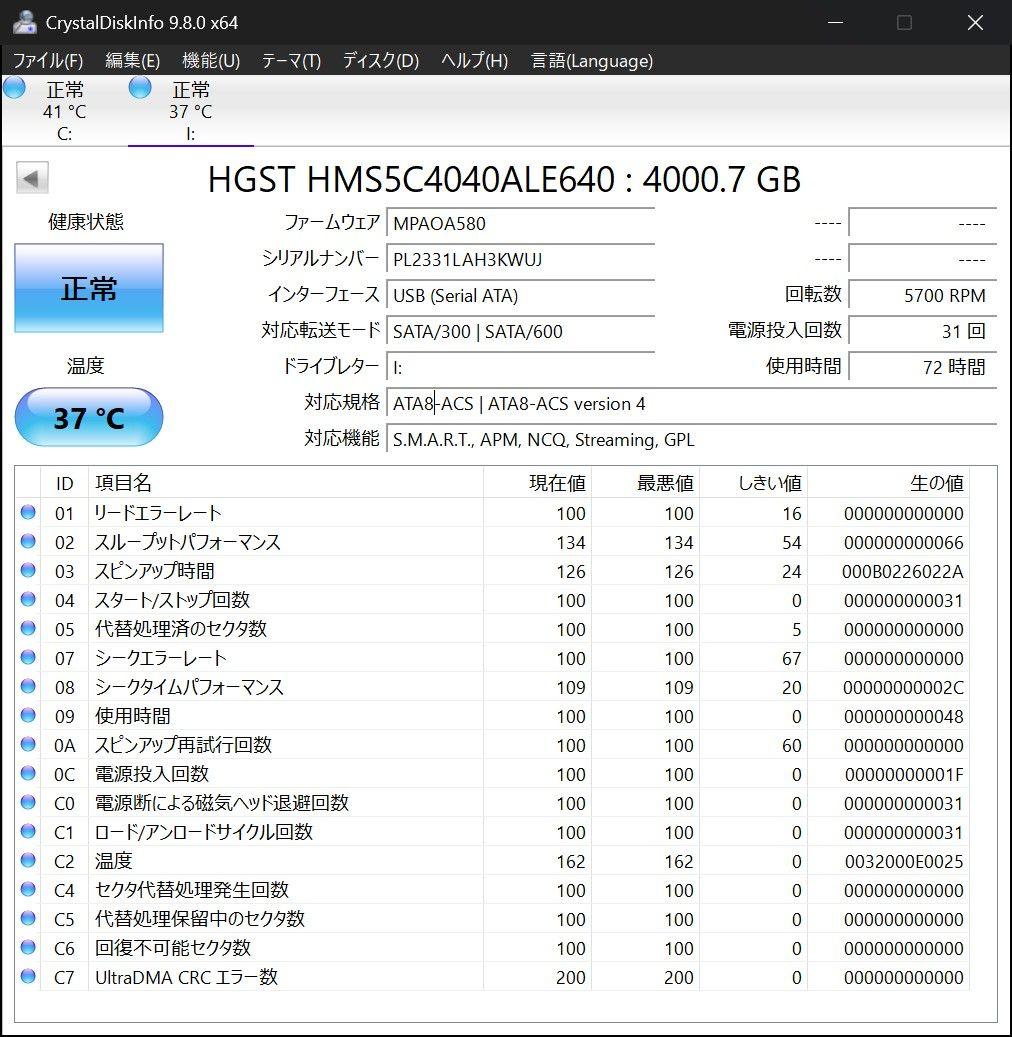This screenshot has height=1037, width=1012.
Task: Click the disk title HGST HMS5C4040ALE640
Action: point(504,179)
